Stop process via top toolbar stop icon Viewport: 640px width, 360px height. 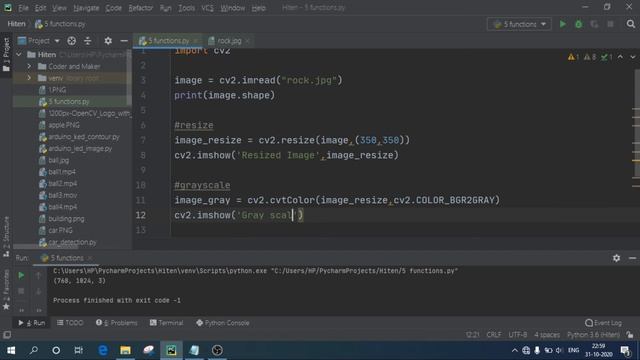[610, 24]
